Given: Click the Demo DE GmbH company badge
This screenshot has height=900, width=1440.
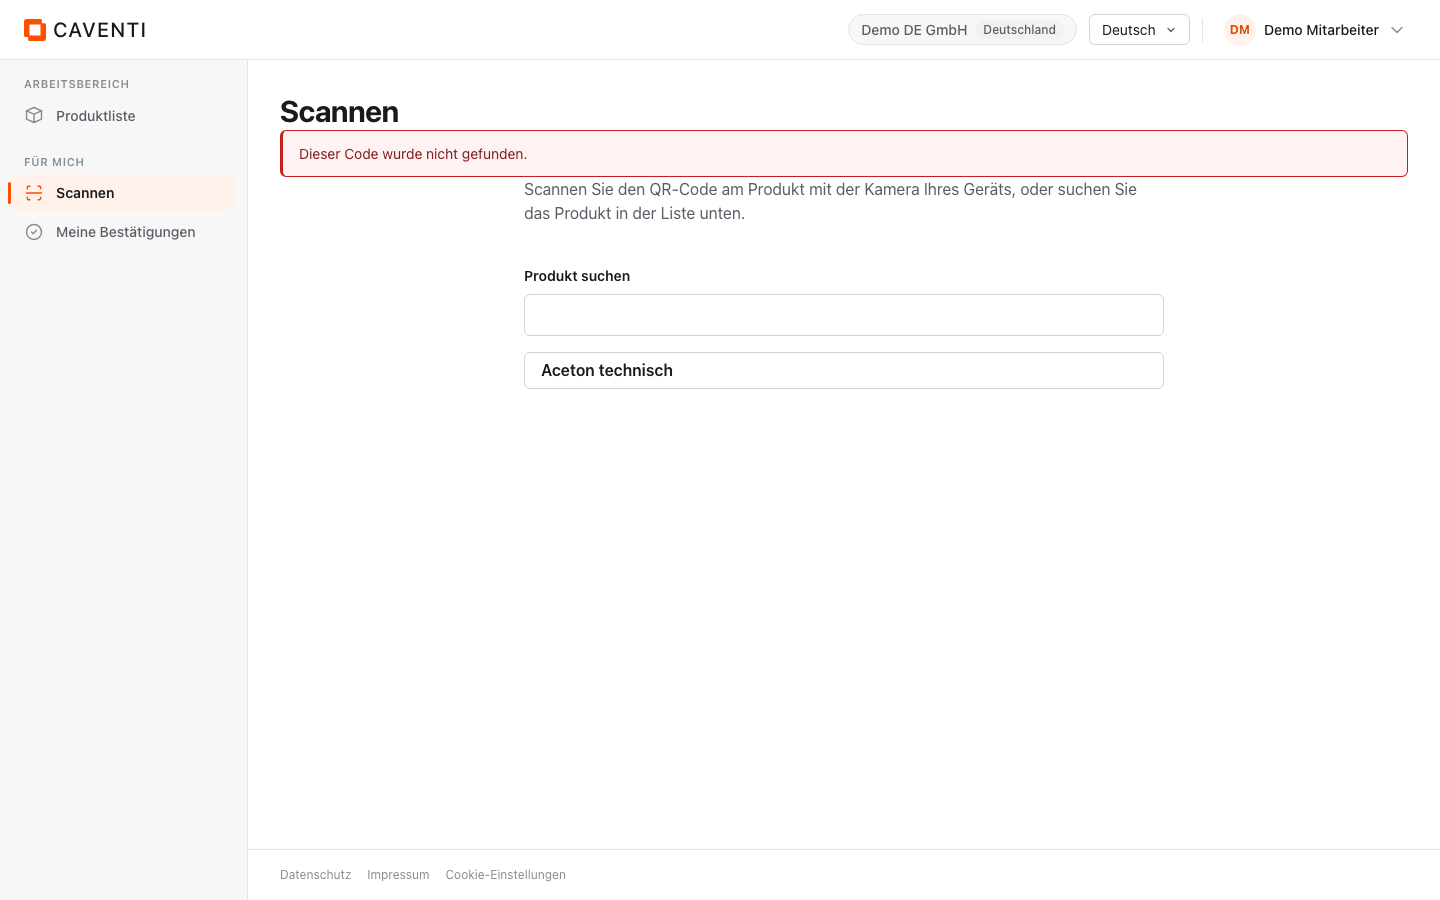Looking at the screenshot, I should pyautogui.click(x=962, y=30).
